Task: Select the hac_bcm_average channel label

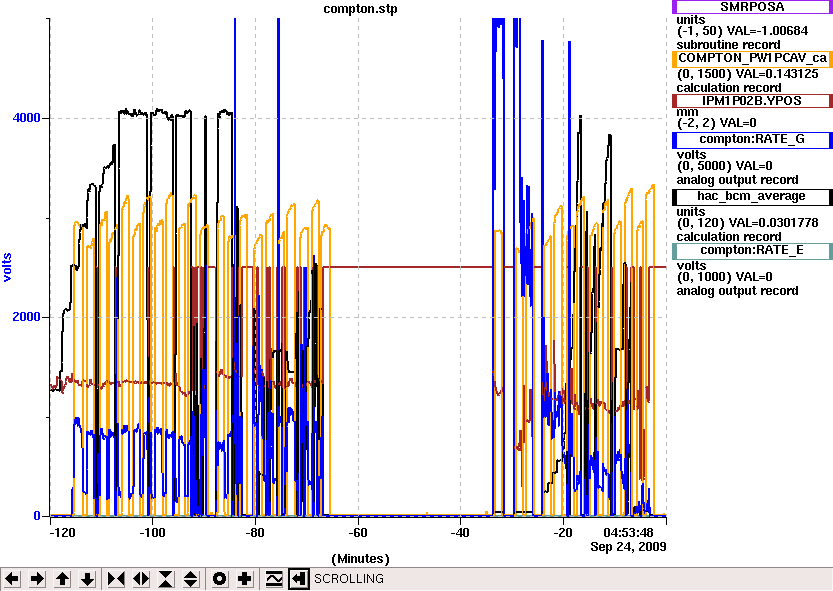Action: click(752, 197)
